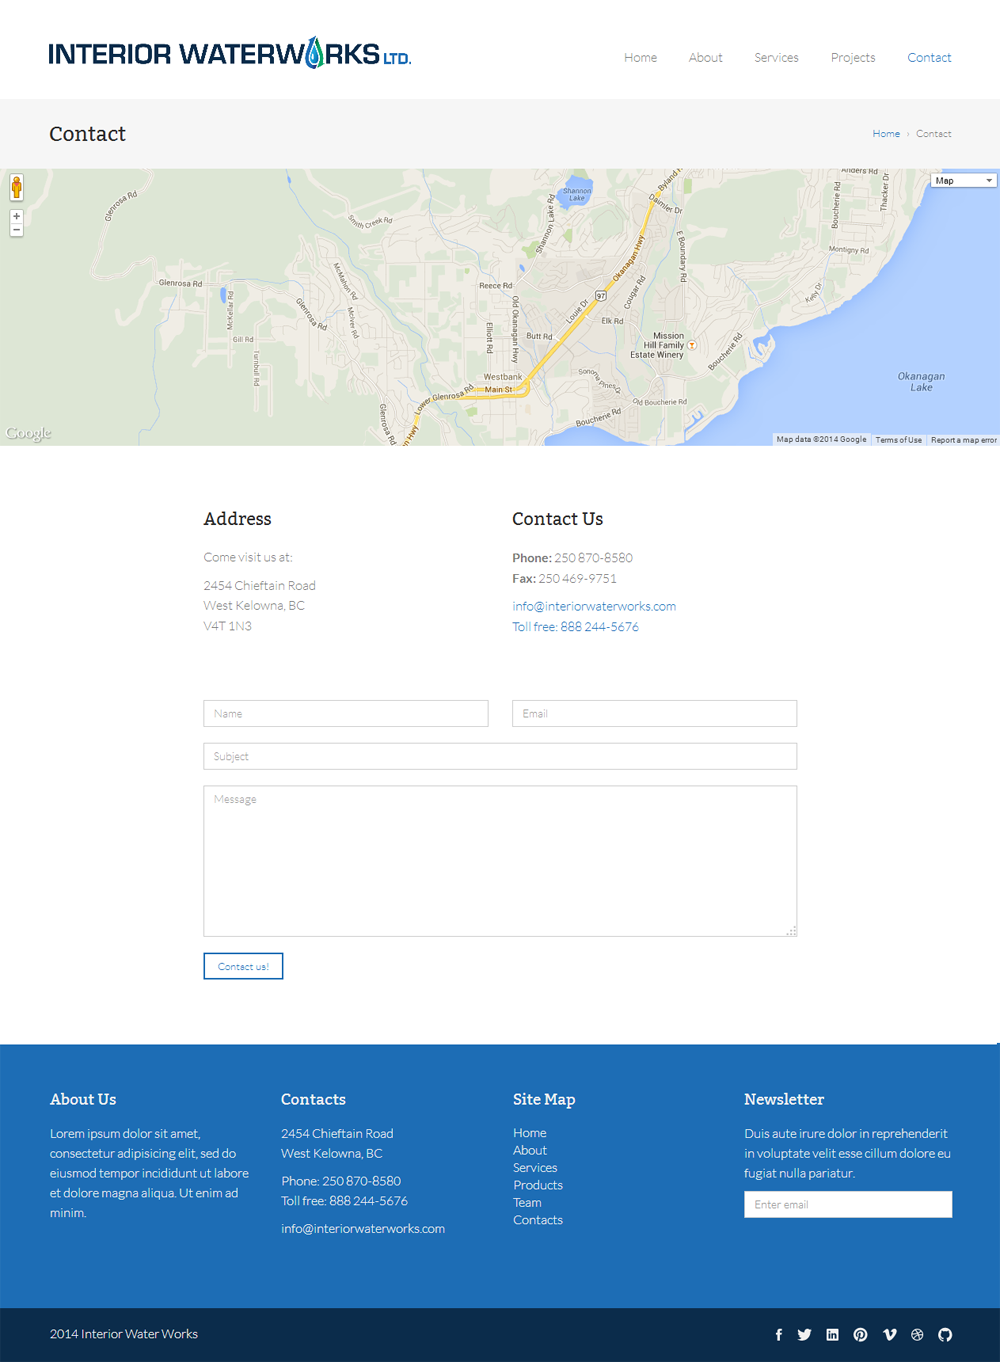Expand the Map type dropdown
The height and width of the screenshot is (1362, 1000).
coord(963,181)
